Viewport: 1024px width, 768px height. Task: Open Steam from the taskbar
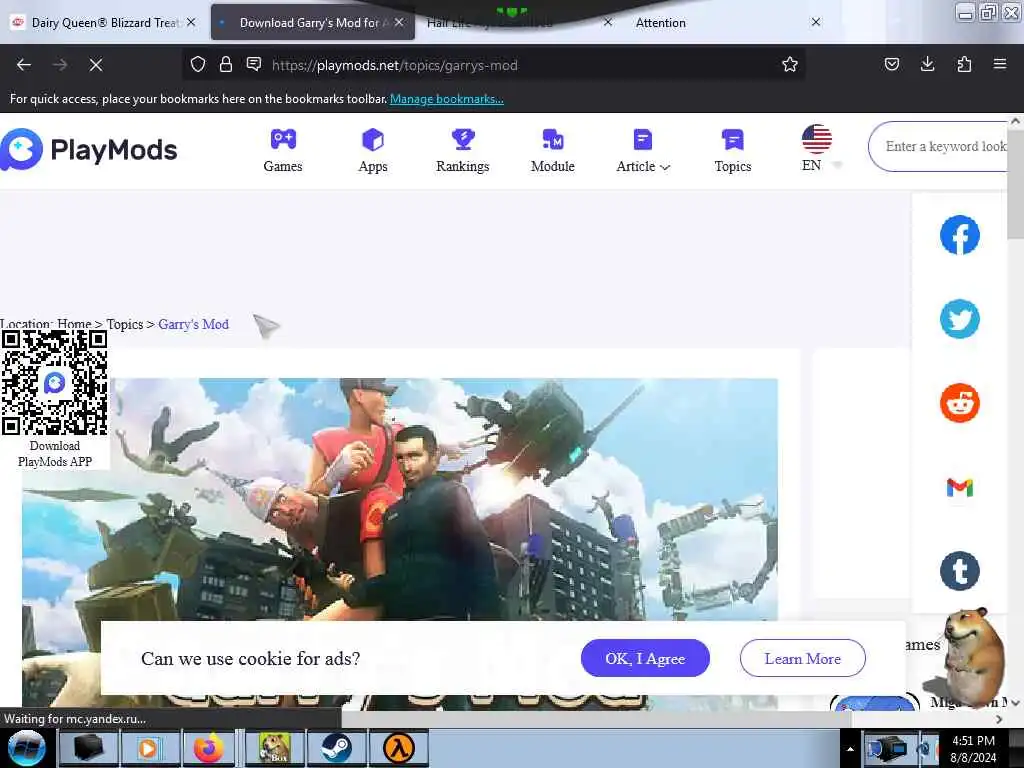coord(336,748)
